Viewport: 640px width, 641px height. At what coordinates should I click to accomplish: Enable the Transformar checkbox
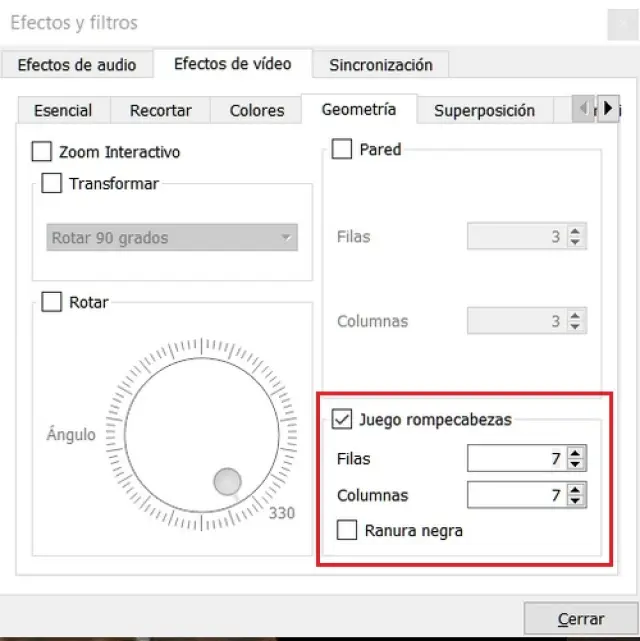52,184
